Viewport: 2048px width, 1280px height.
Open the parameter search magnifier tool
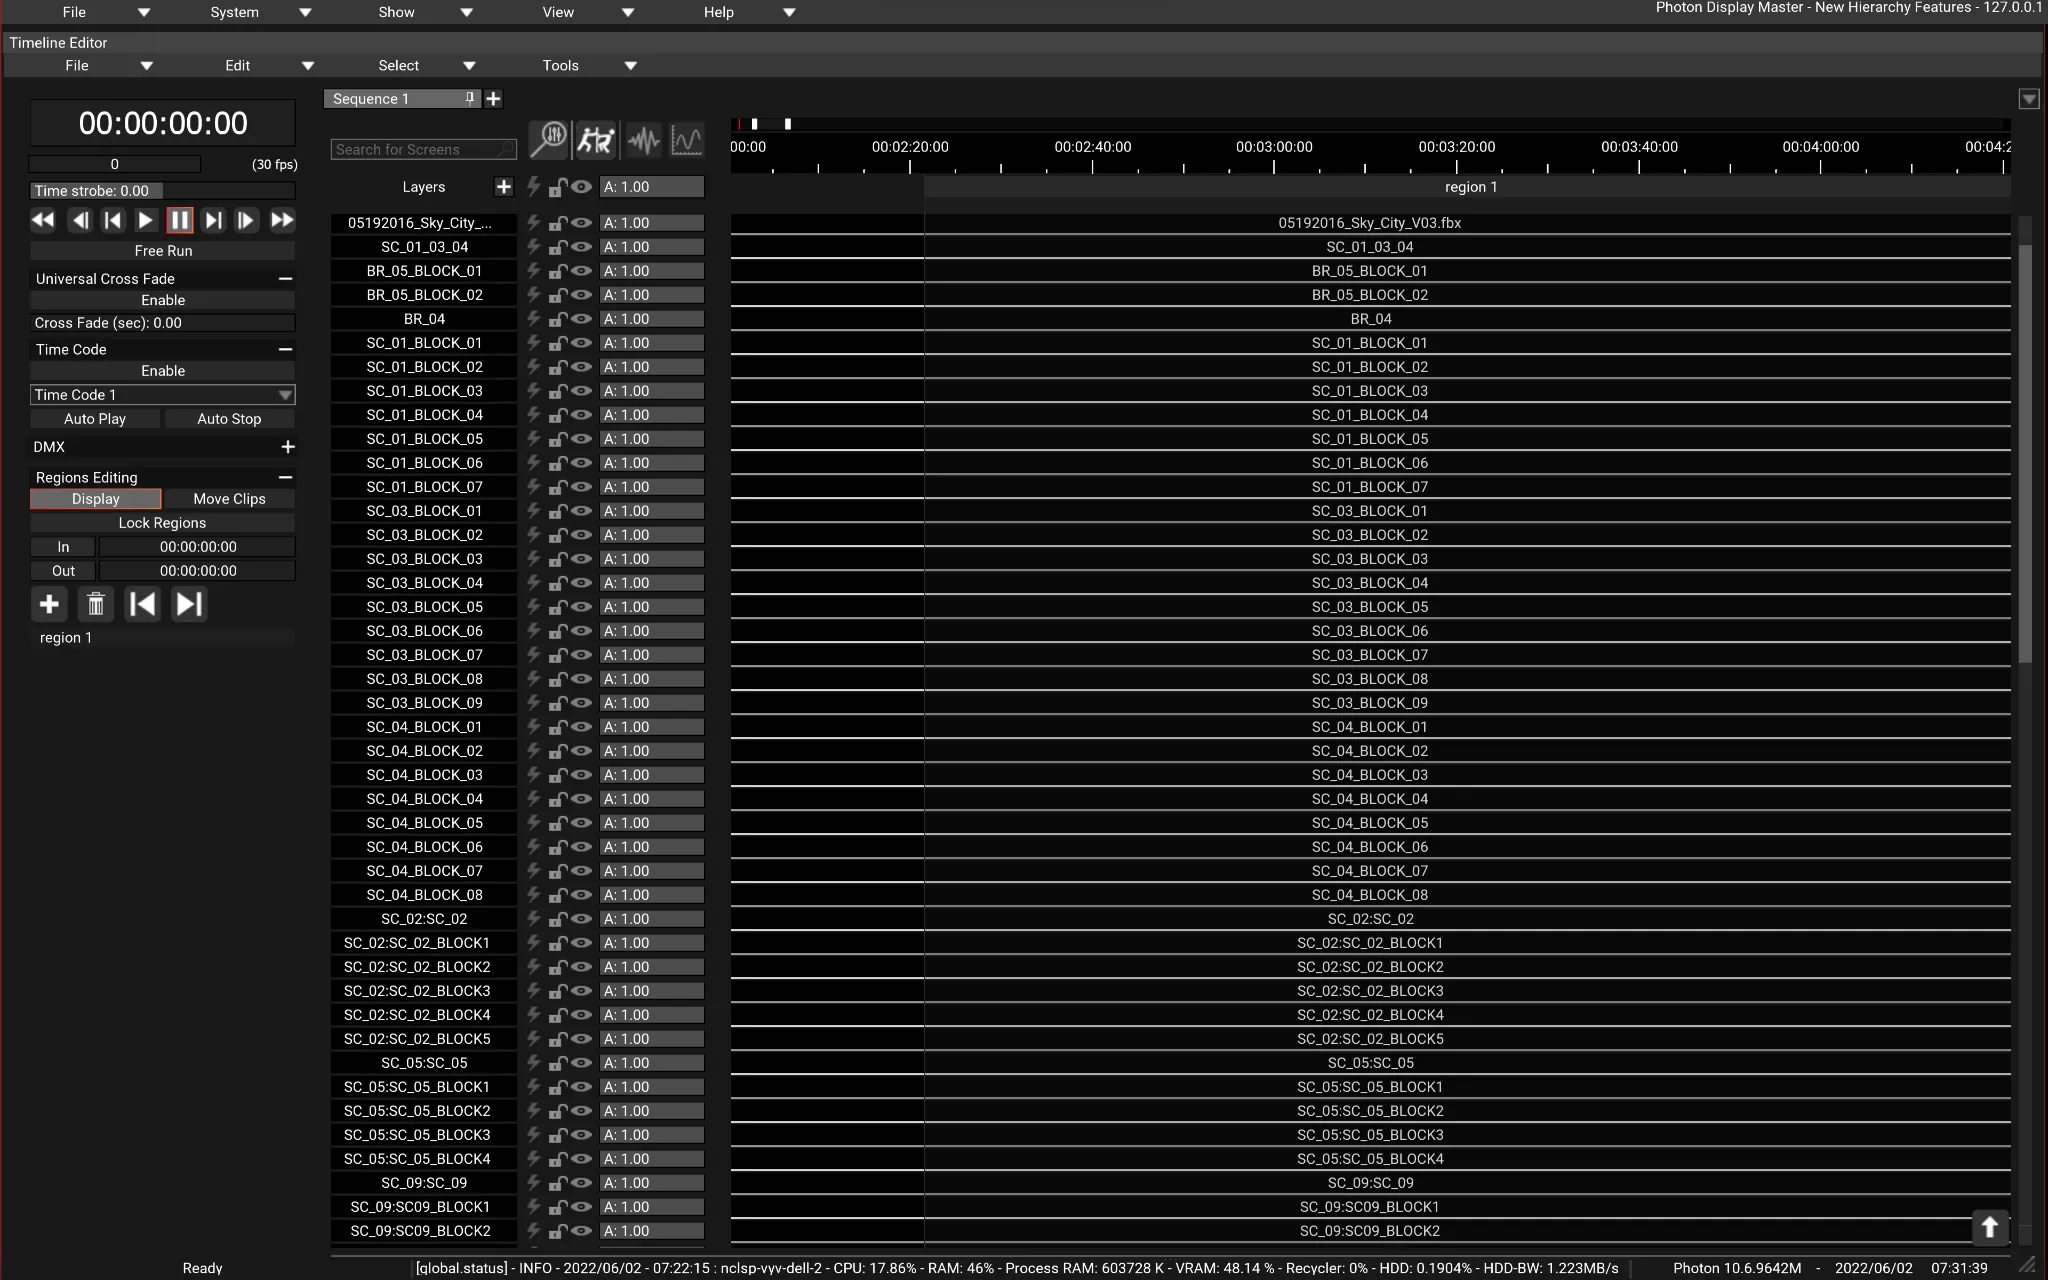tap(549, 140)
